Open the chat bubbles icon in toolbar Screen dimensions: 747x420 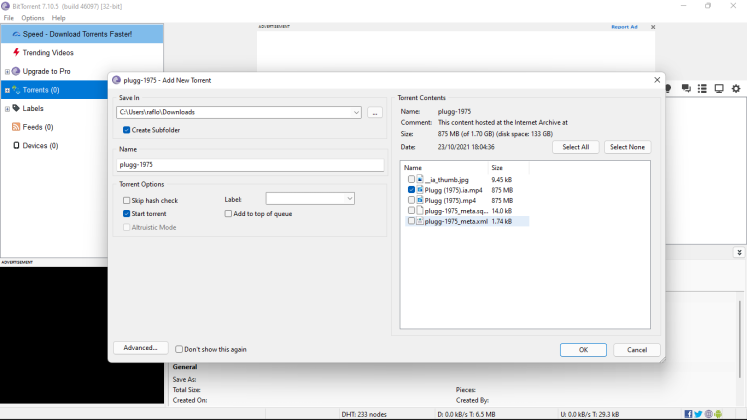click(686, 89)
